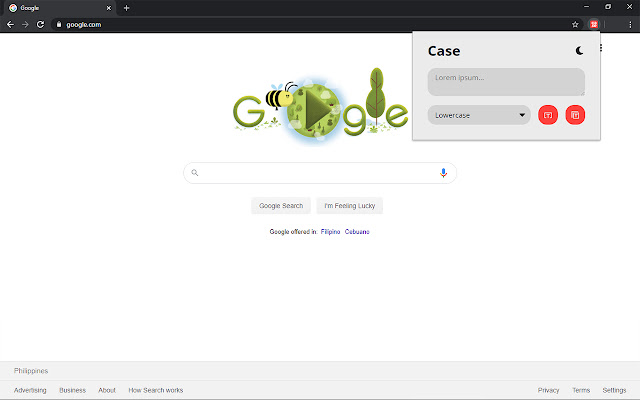Open the Privacy footer link
The image size is (640, 400).
[548, 390]
